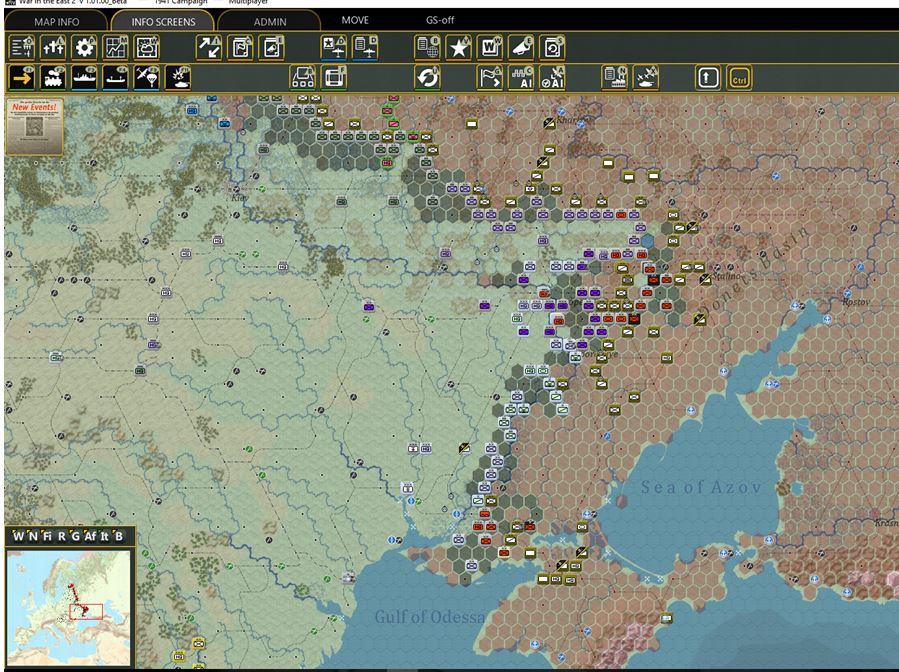Open the losses screen crosses icon (L)
The width and height of the screenshot is (899, 672).
click(53, 47)
